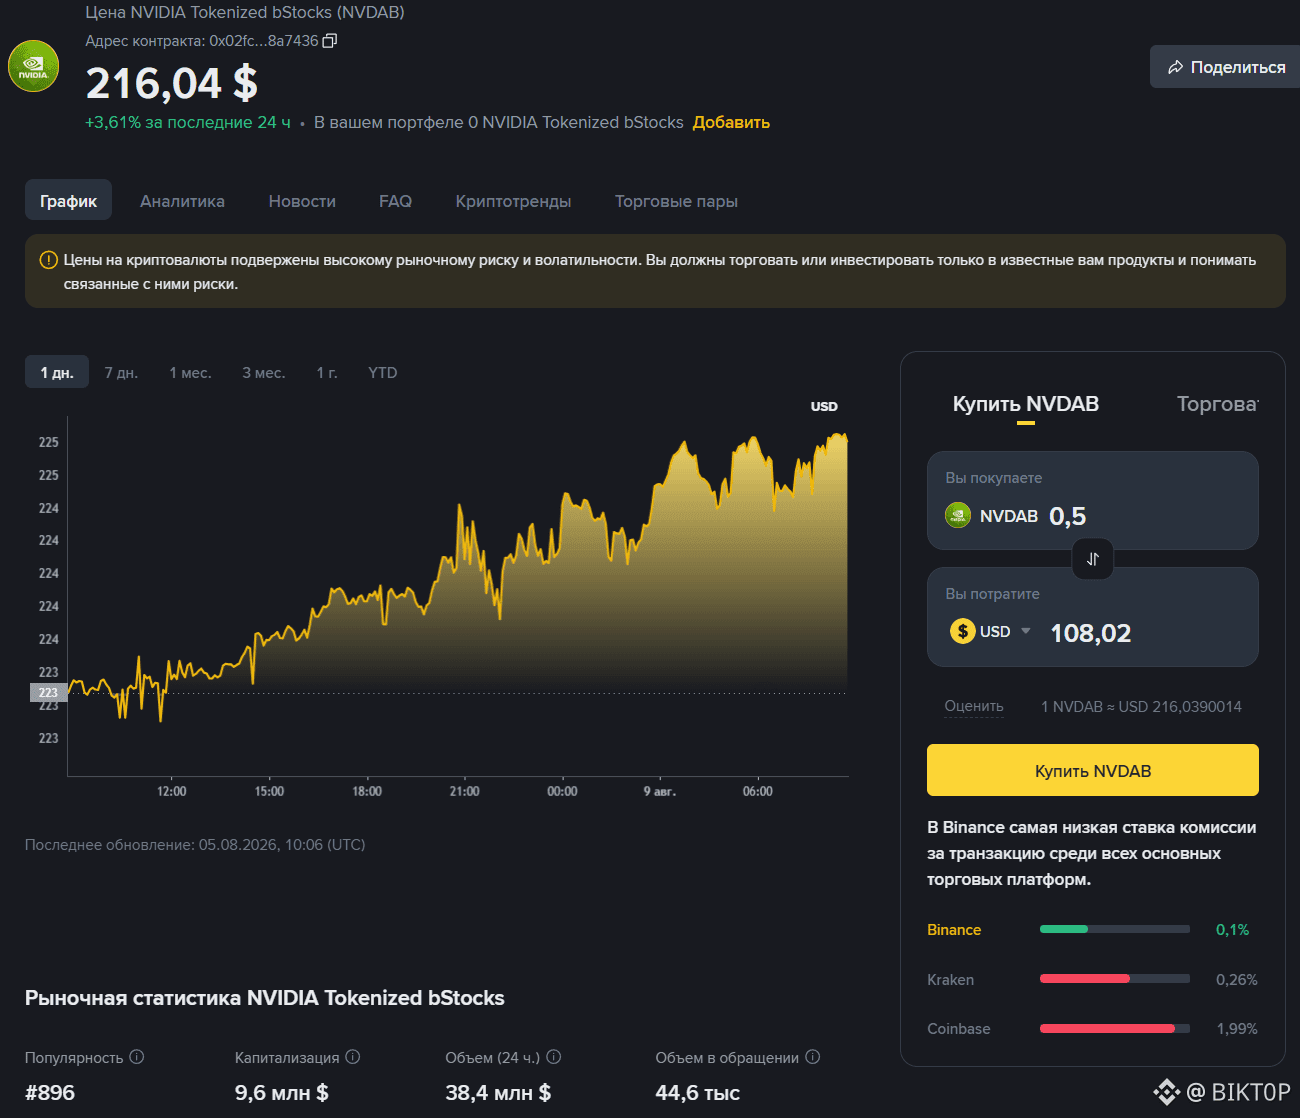Select the 1 г. chart range

[327, 372]
